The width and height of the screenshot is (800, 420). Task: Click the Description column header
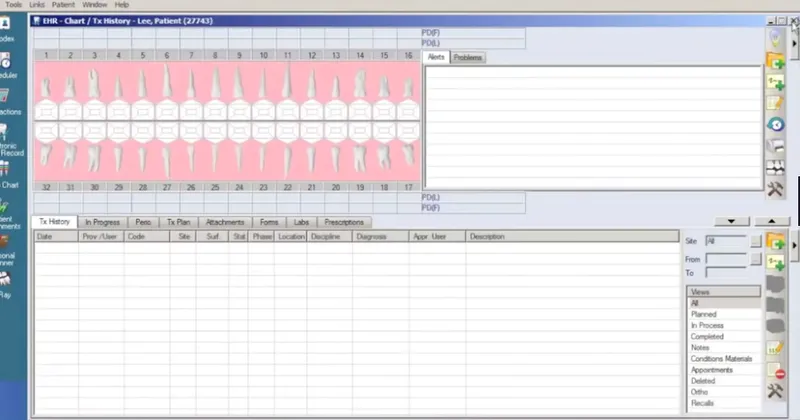coord(572,236)
